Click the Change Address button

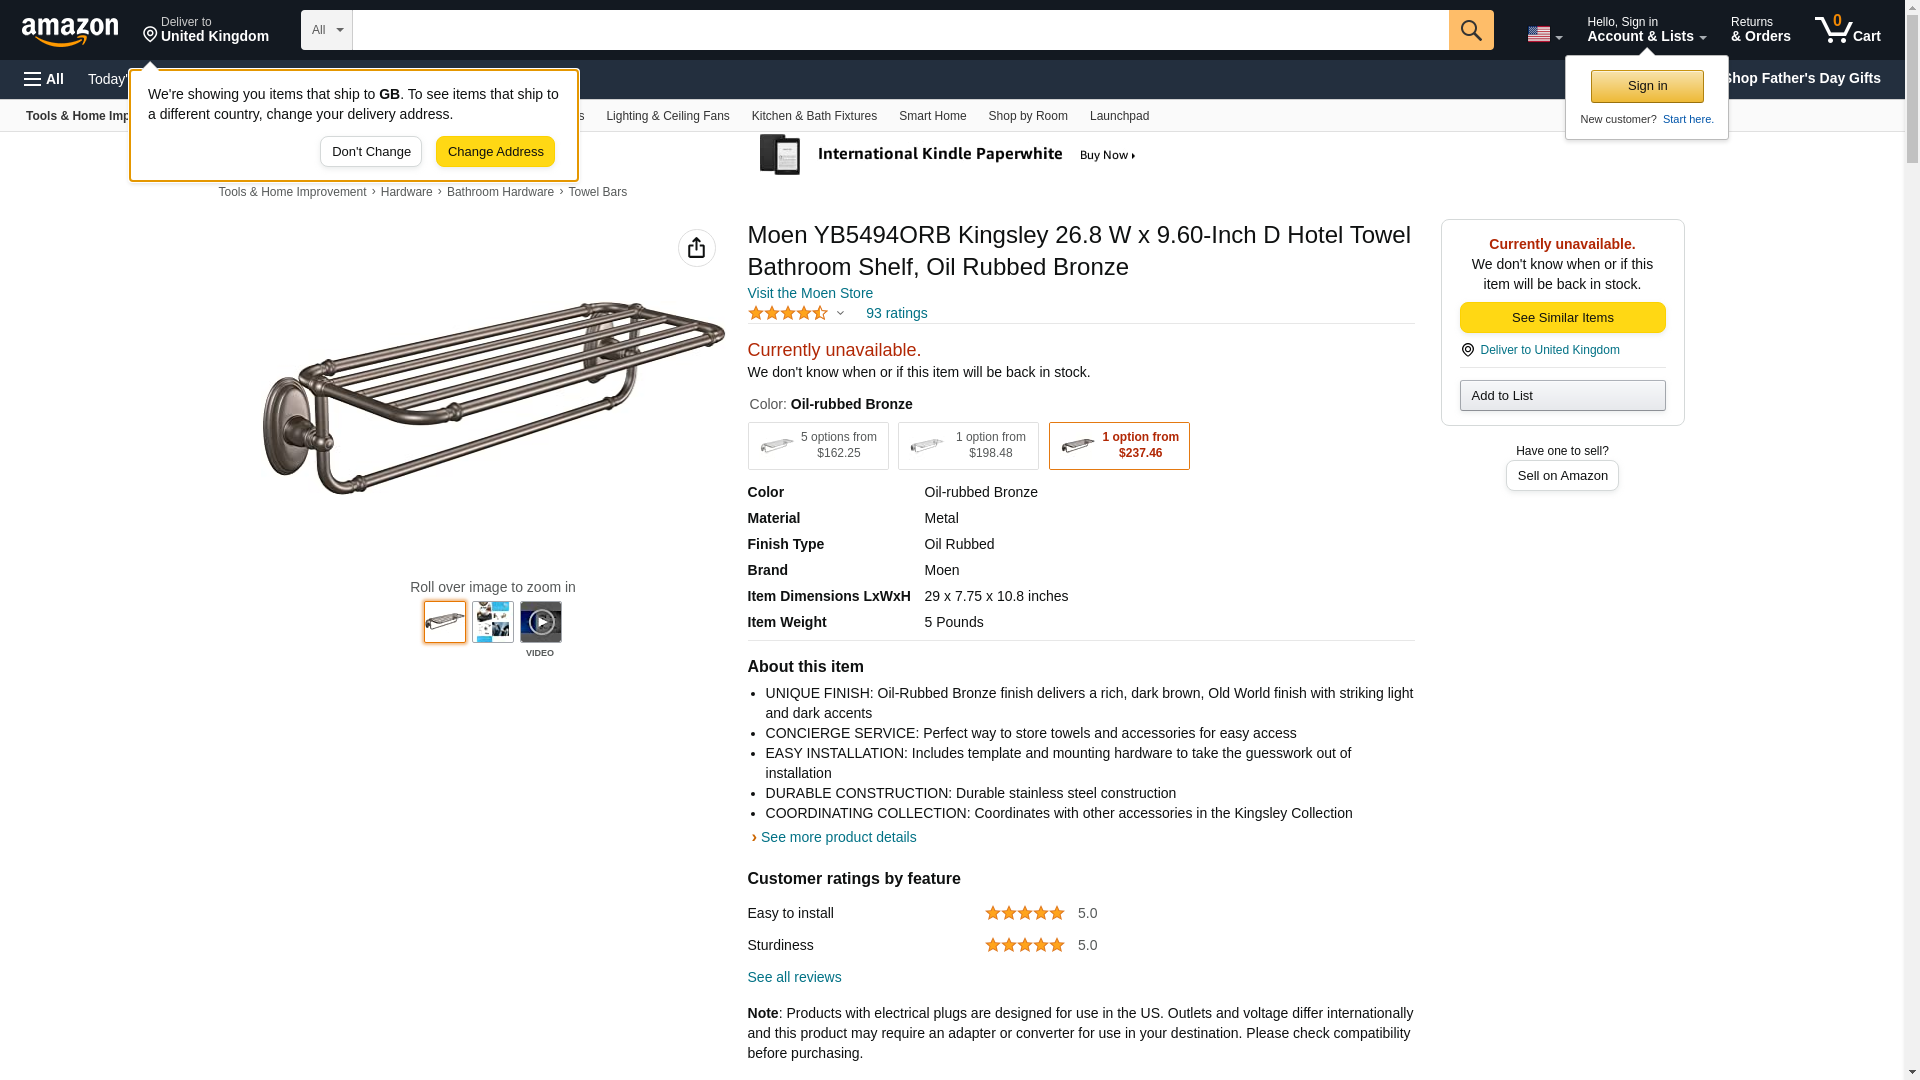pos(495,152)
